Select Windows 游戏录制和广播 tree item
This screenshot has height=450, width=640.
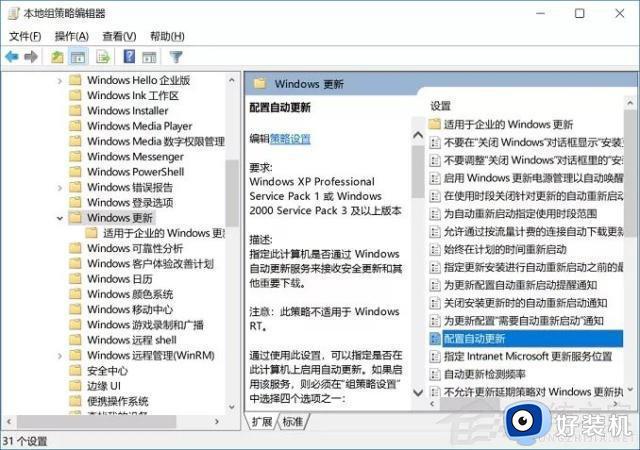145,325
